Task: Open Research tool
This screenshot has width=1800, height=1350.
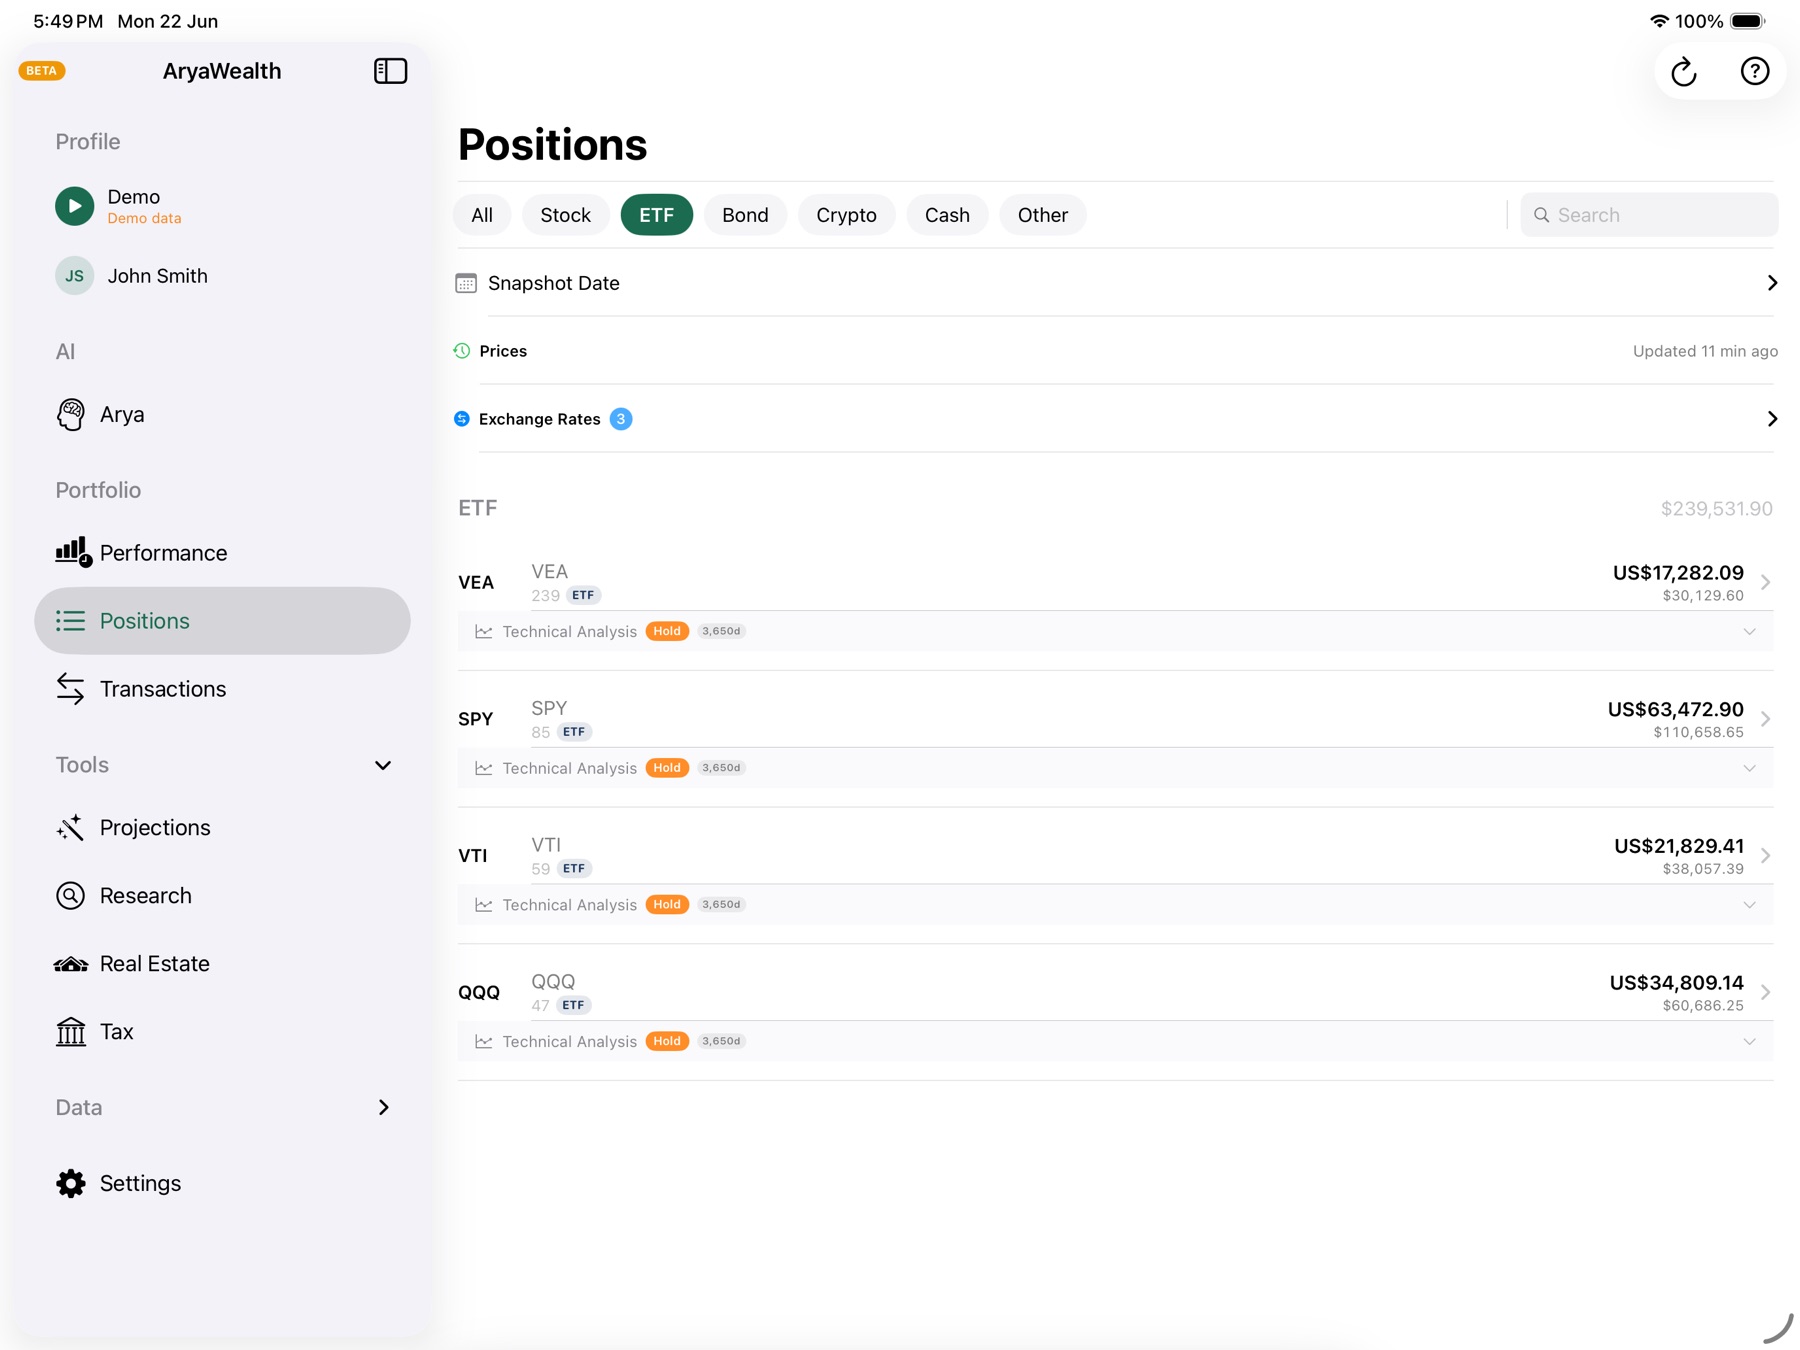Action: pyautogui.click(x=222, y=896)
